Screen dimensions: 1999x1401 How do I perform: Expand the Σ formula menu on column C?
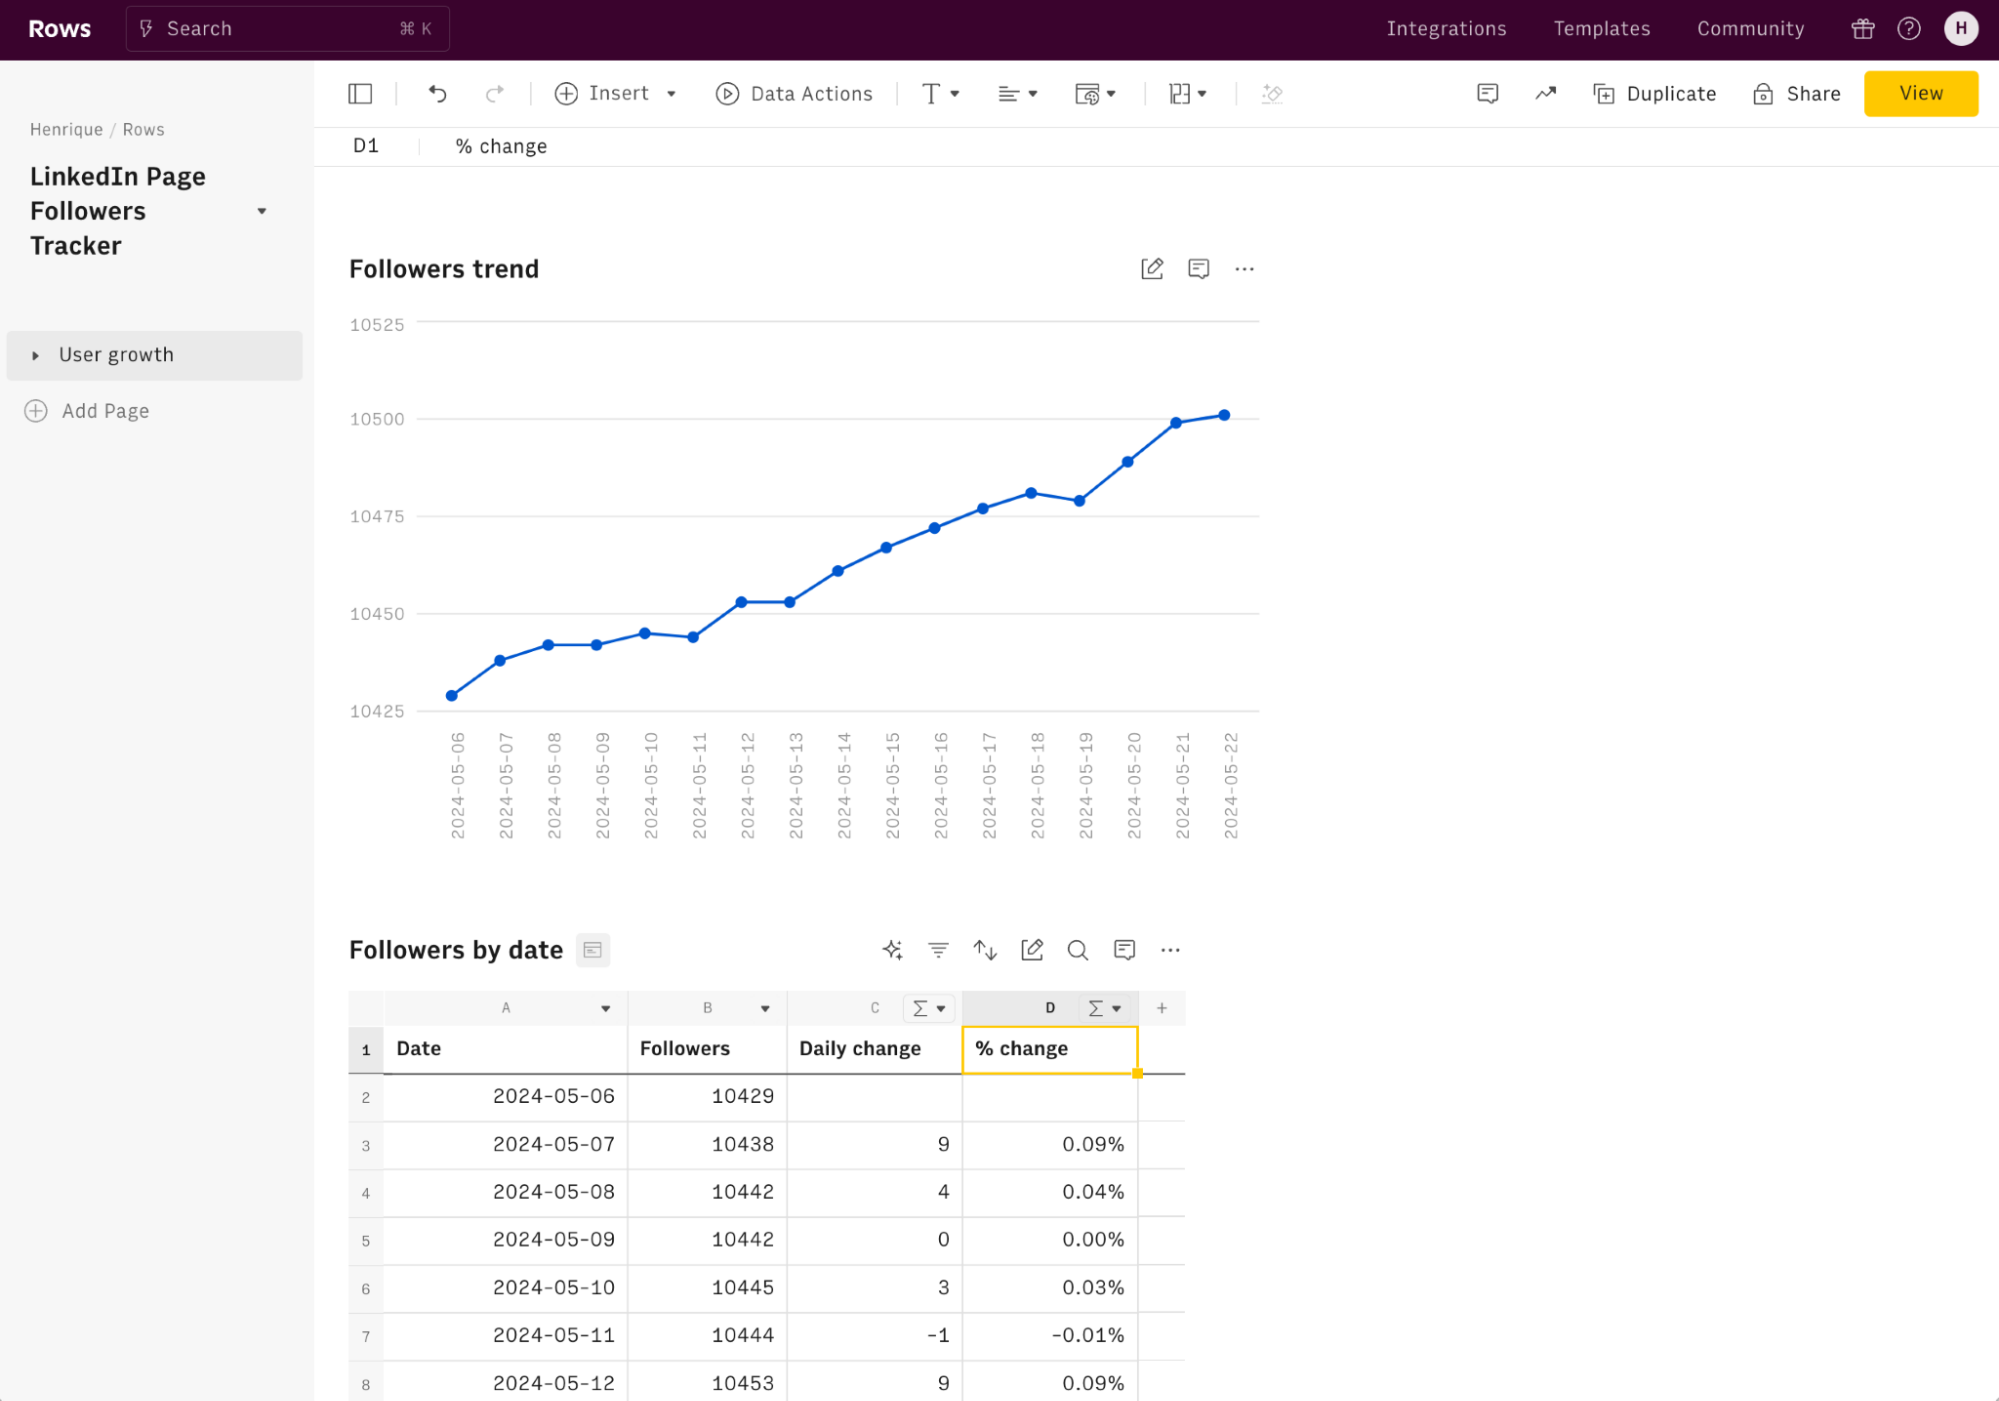(928, 1006)
